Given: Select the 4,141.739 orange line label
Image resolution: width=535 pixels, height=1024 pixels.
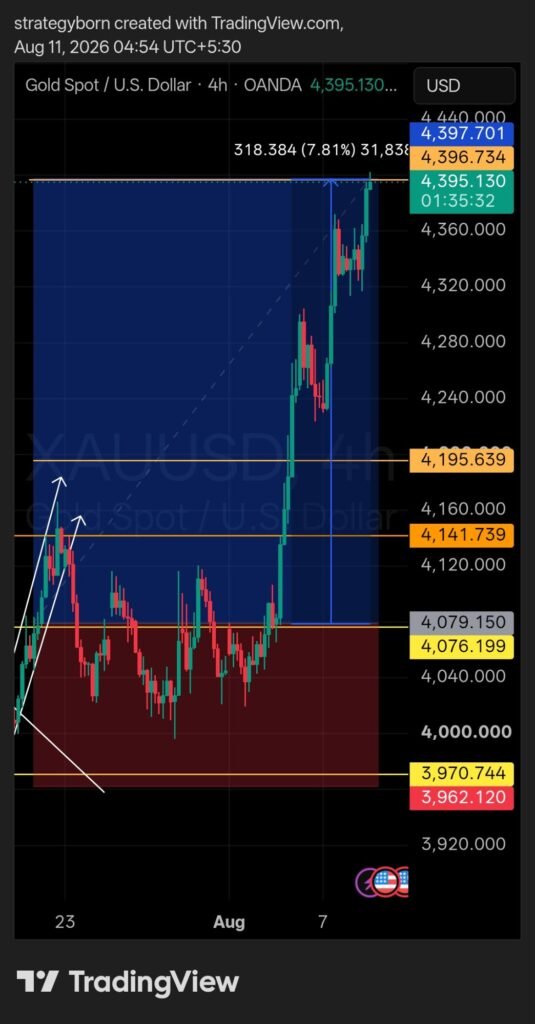Looking at the screenshot, I should [x=461, y=536].
